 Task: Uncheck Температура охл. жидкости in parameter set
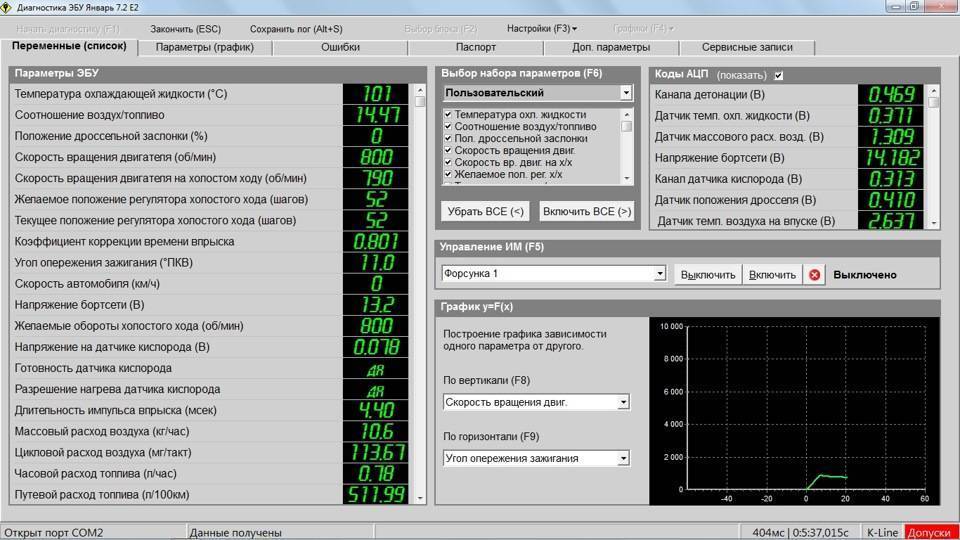click(448, 114)
